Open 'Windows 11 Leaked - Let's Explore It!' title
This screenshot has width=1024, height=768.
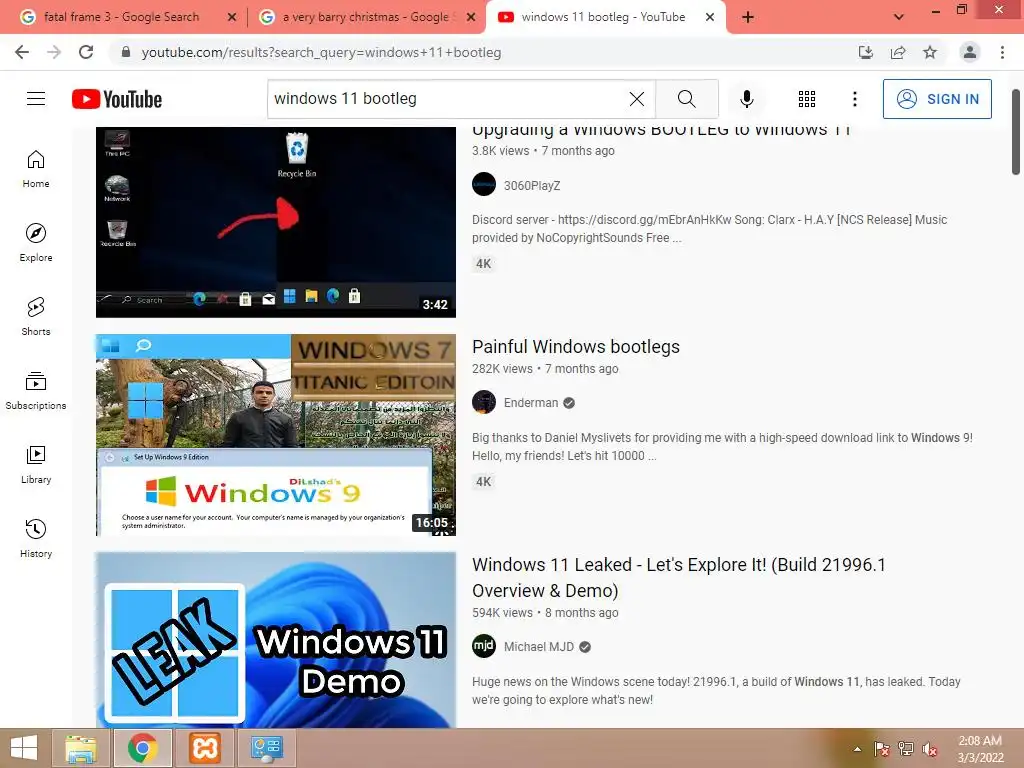[x=679, y=577]
